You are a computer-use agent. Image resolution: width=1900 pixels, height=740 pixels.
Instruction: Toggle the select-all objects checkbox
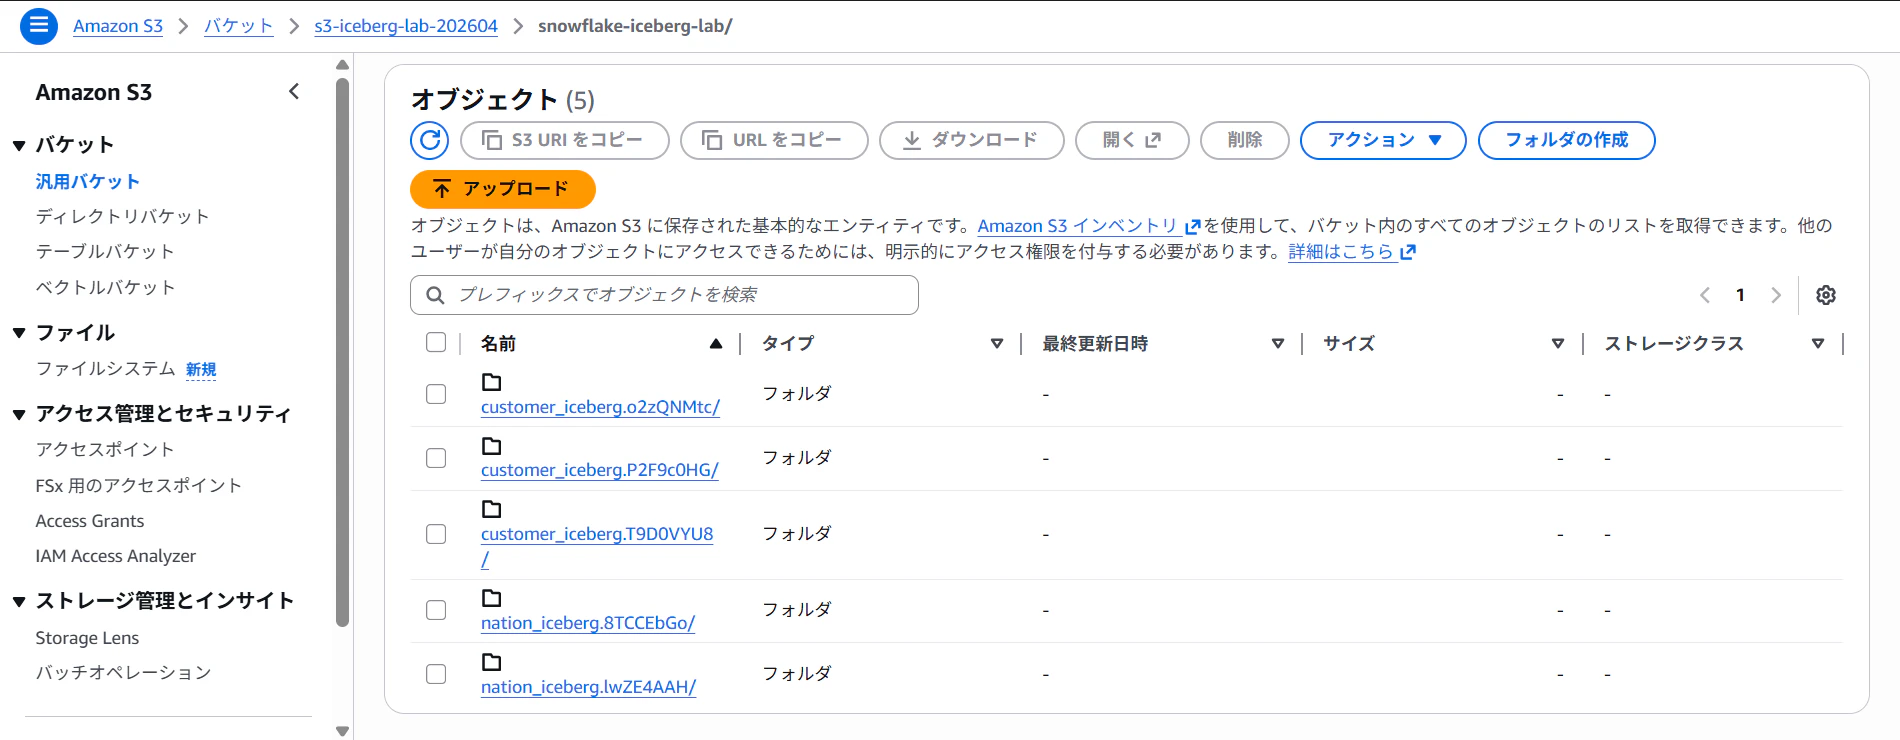tap(436, 342)
